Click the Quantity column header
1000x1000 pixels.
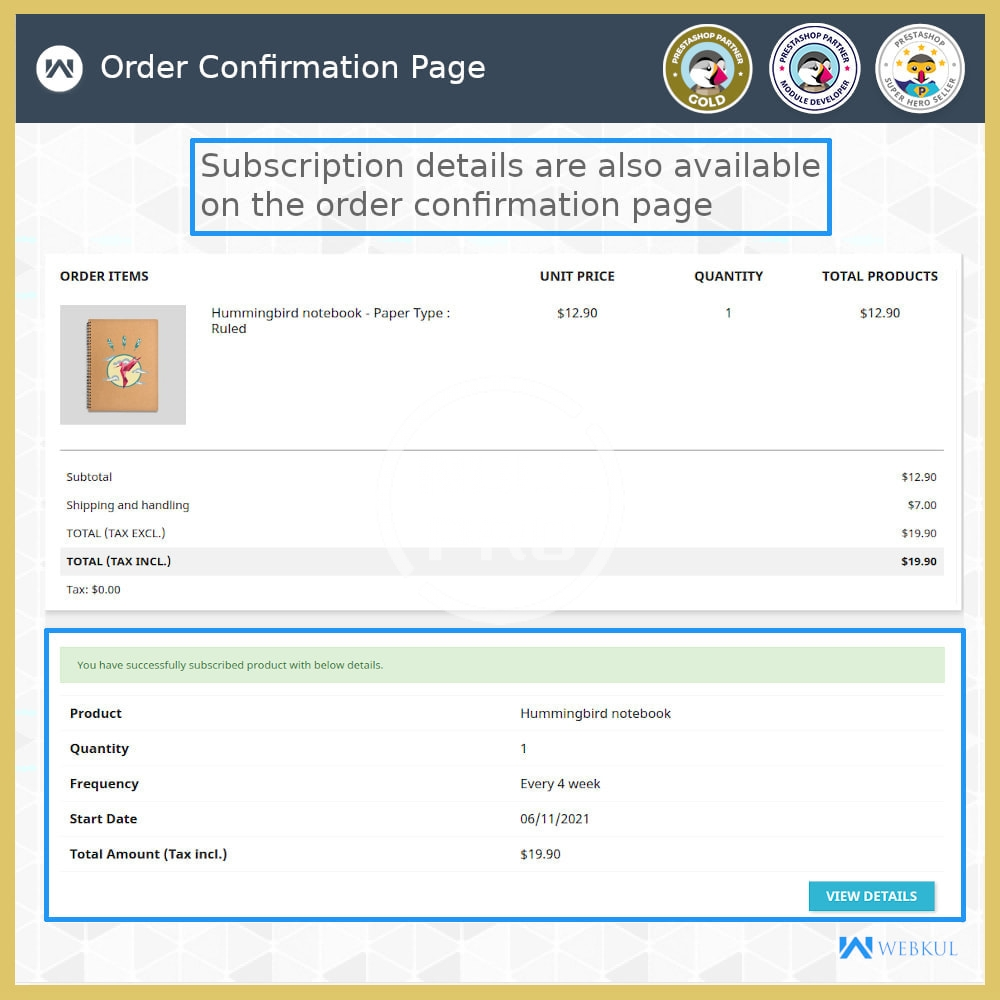pos(728,276)
